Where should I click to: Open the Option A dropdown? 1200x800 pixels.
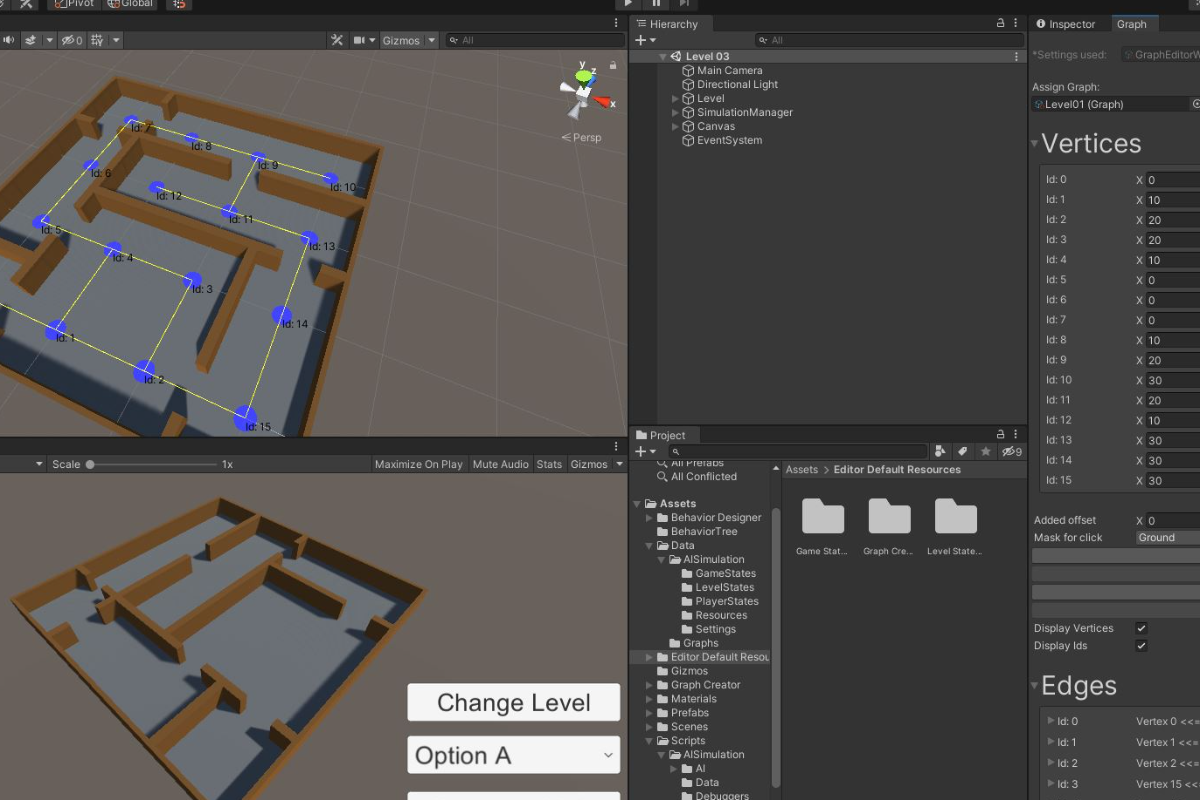(x=513, y=755)
